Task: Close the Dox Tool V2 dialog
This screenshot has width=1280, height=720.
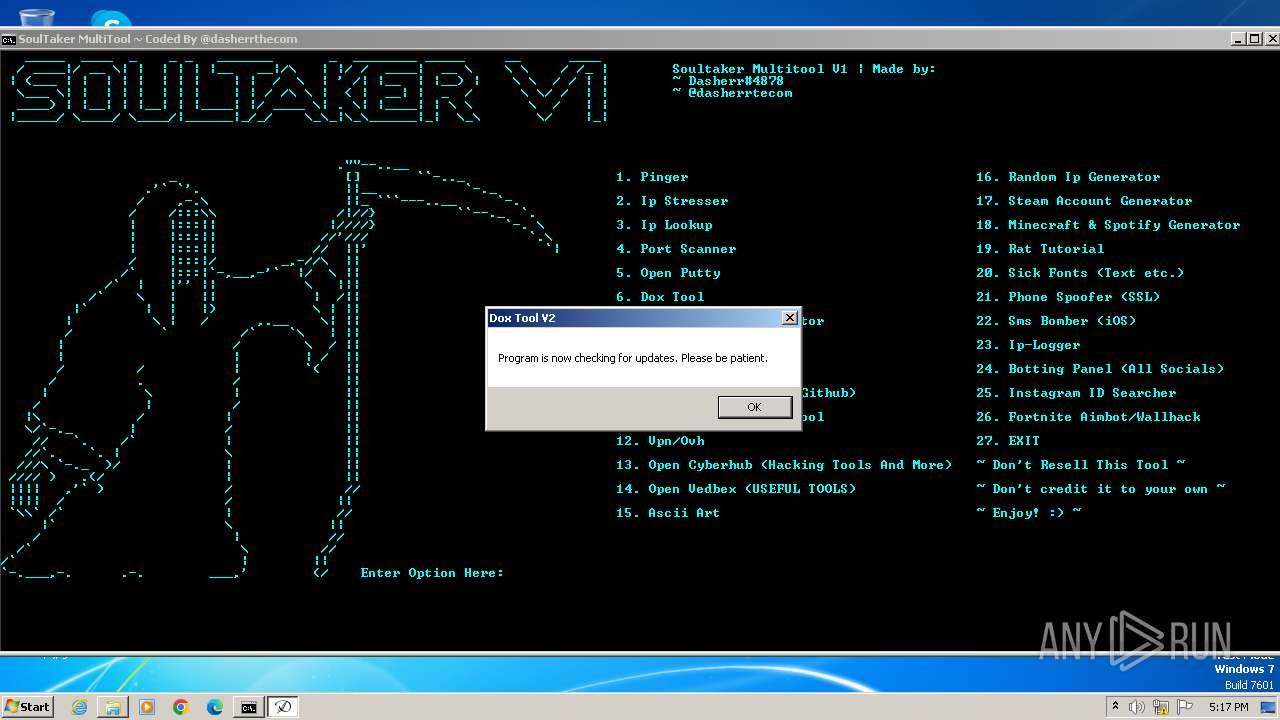Action: [x=789, y=318]
